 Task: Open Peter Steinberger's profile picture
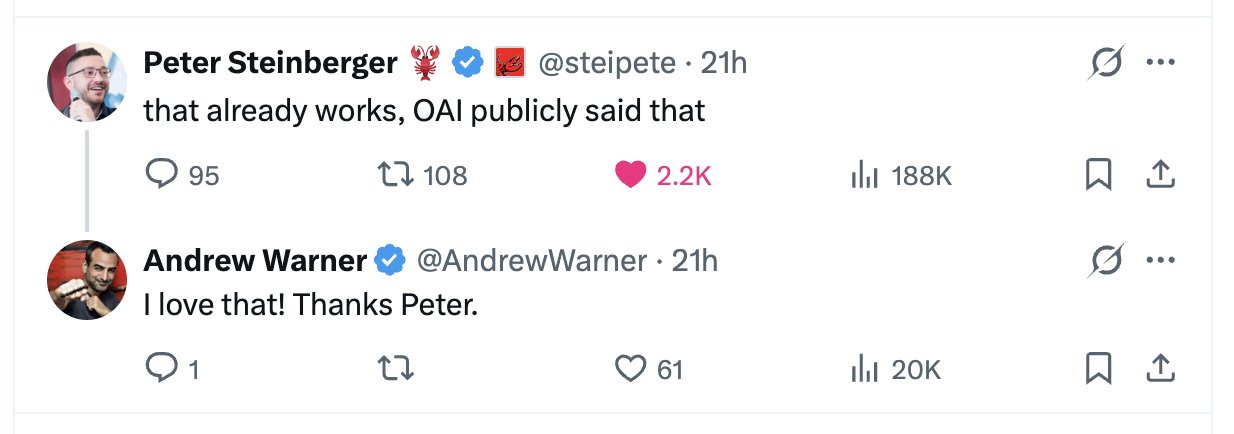pyautogui.click(x=88, y=83)
